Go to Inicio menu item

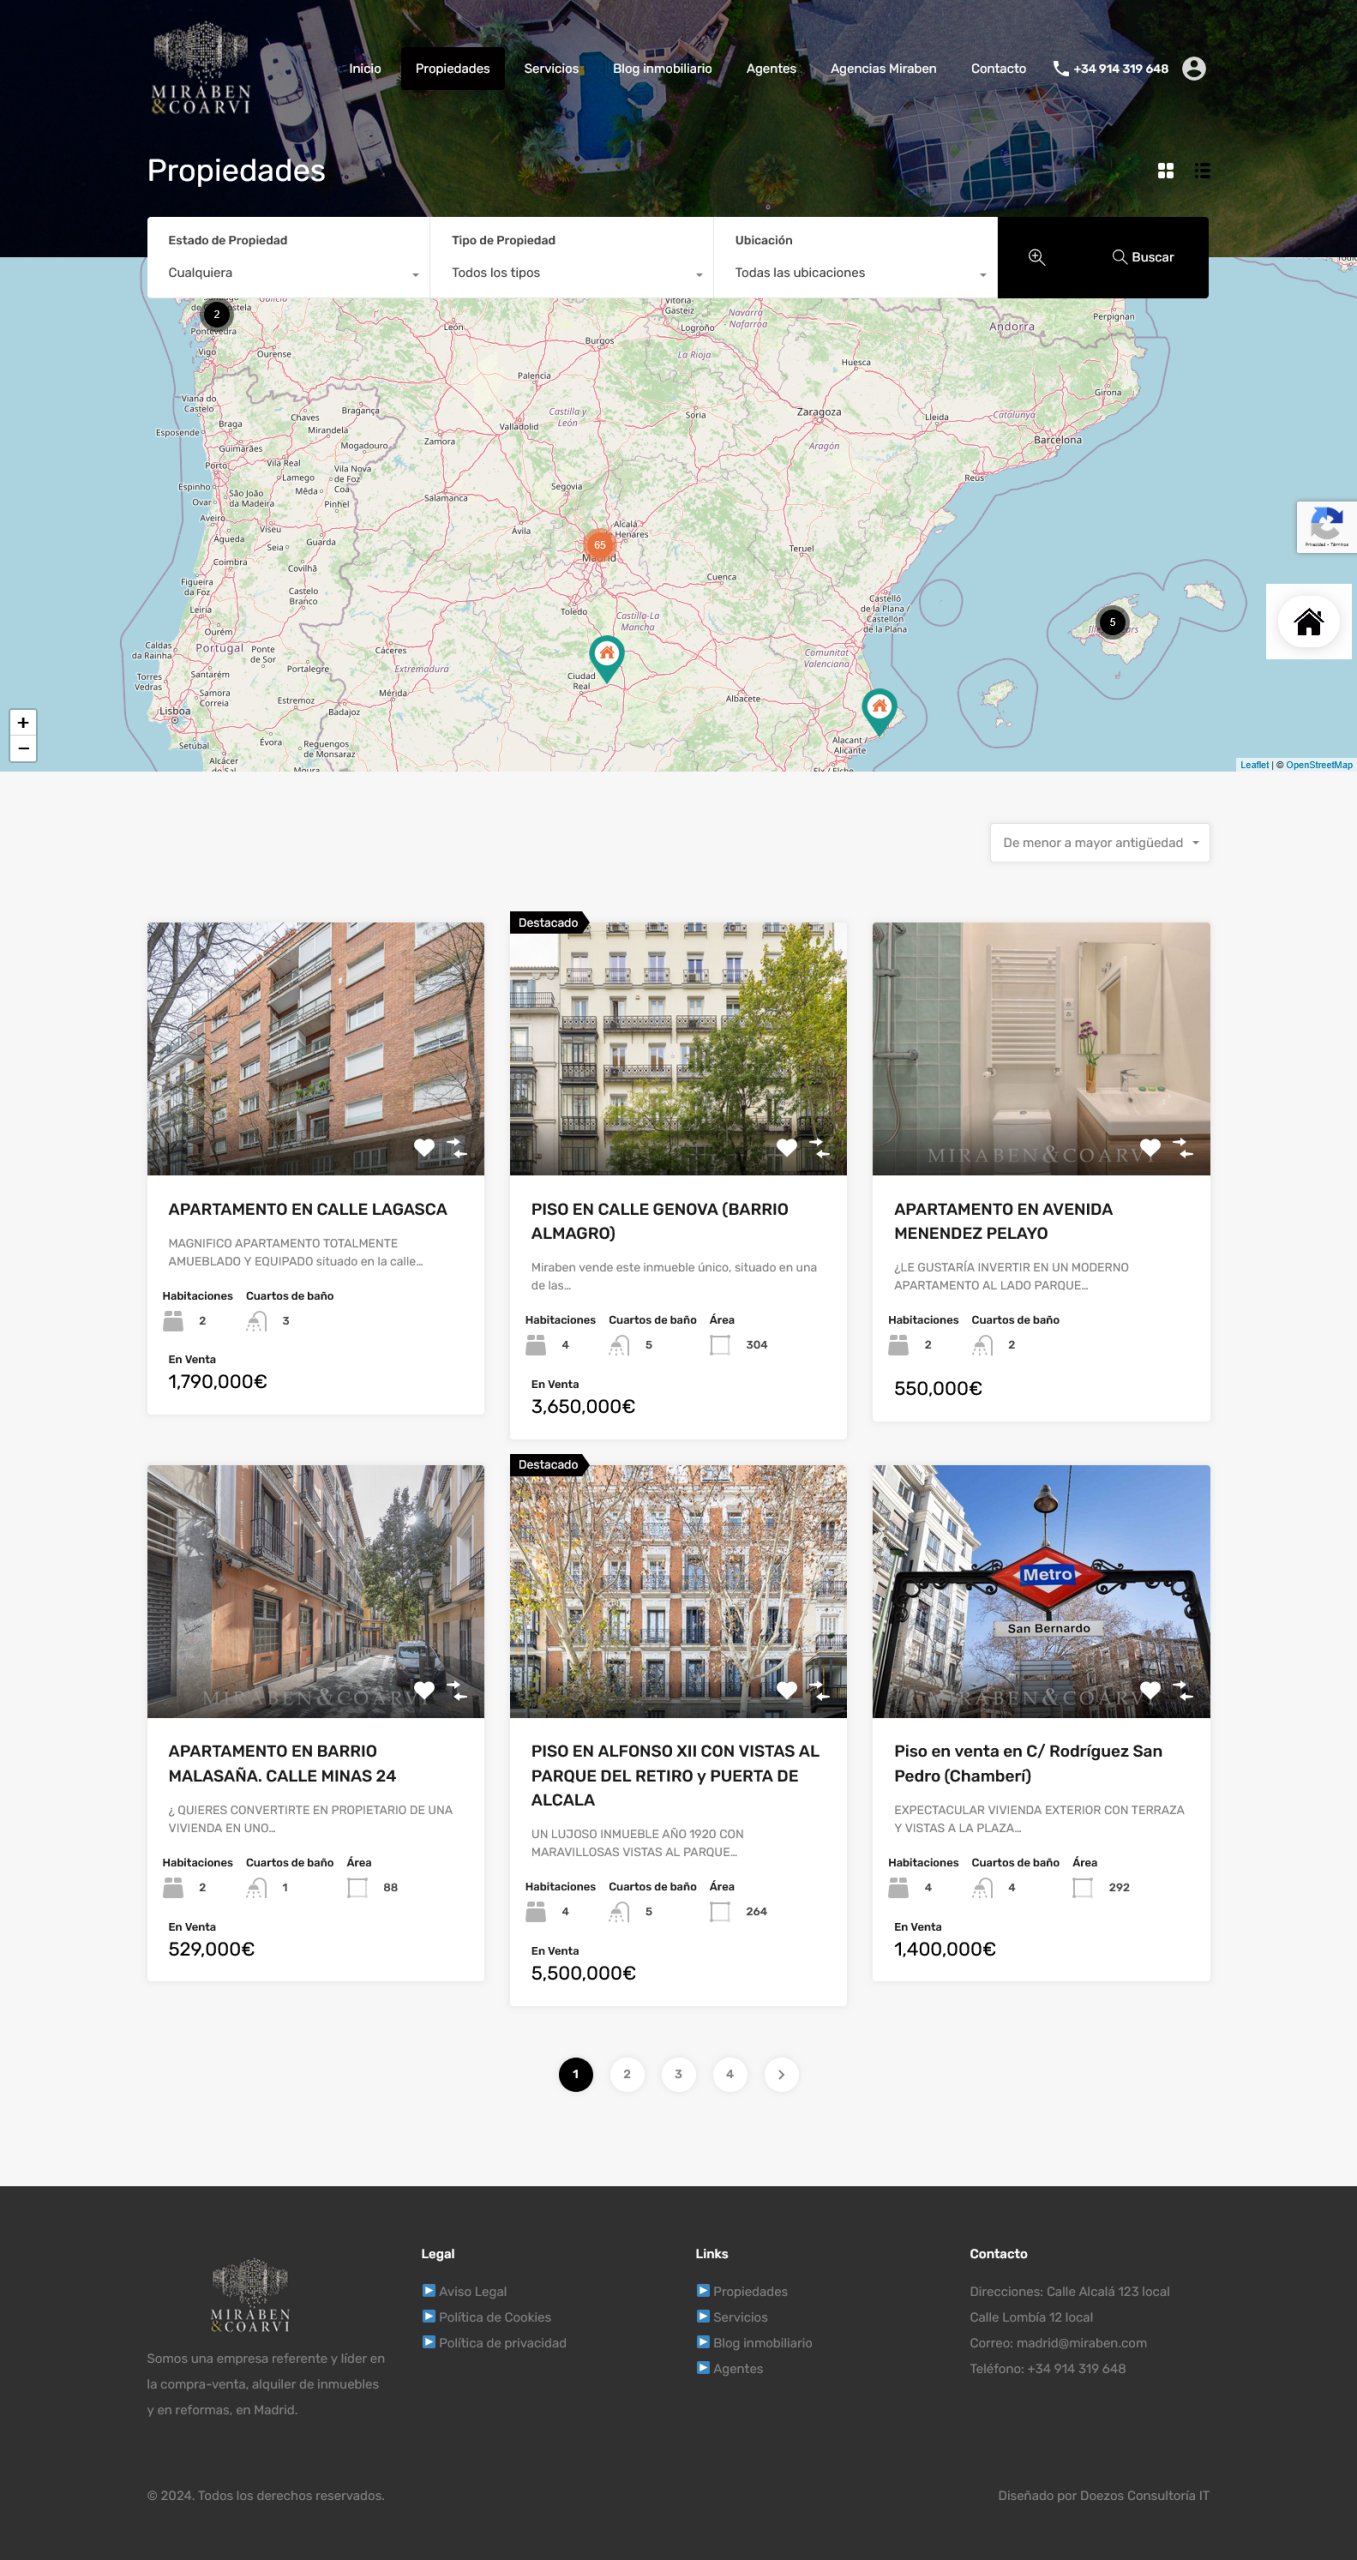point(365,69)
